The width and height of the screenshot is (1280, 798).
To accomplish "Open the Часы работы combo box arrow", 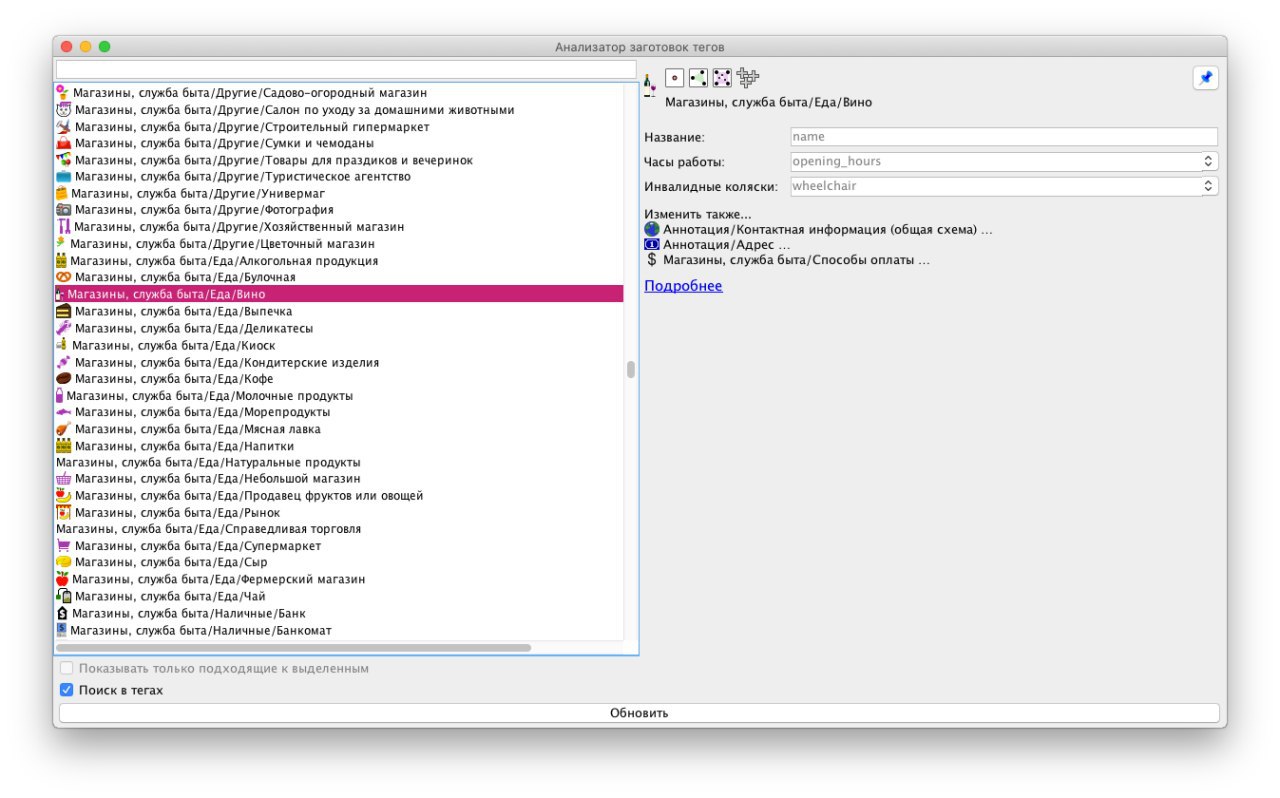I will 1208,161.
